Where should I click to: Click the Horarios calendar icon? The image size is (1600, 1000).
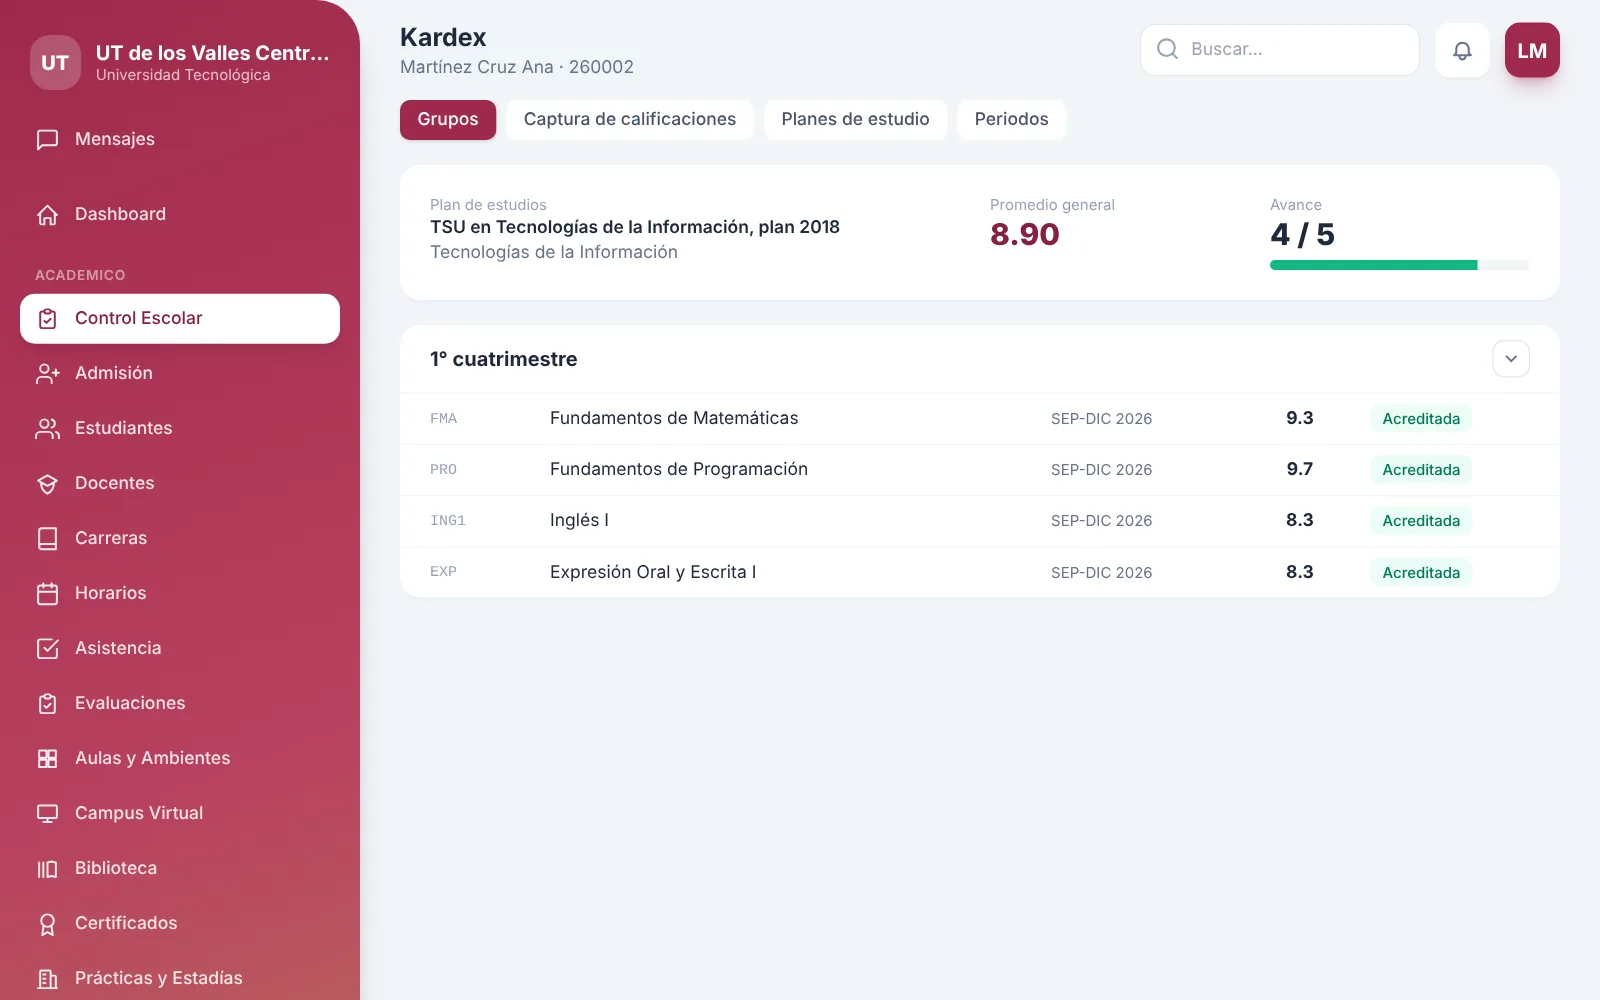[x=47, y=593]
